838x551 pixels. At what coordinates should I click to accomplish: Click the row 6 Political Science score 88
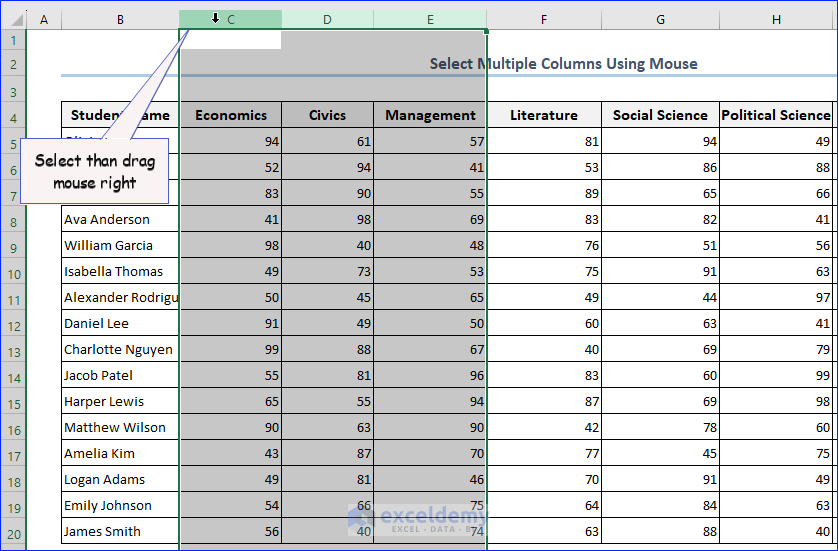(776, 167)
